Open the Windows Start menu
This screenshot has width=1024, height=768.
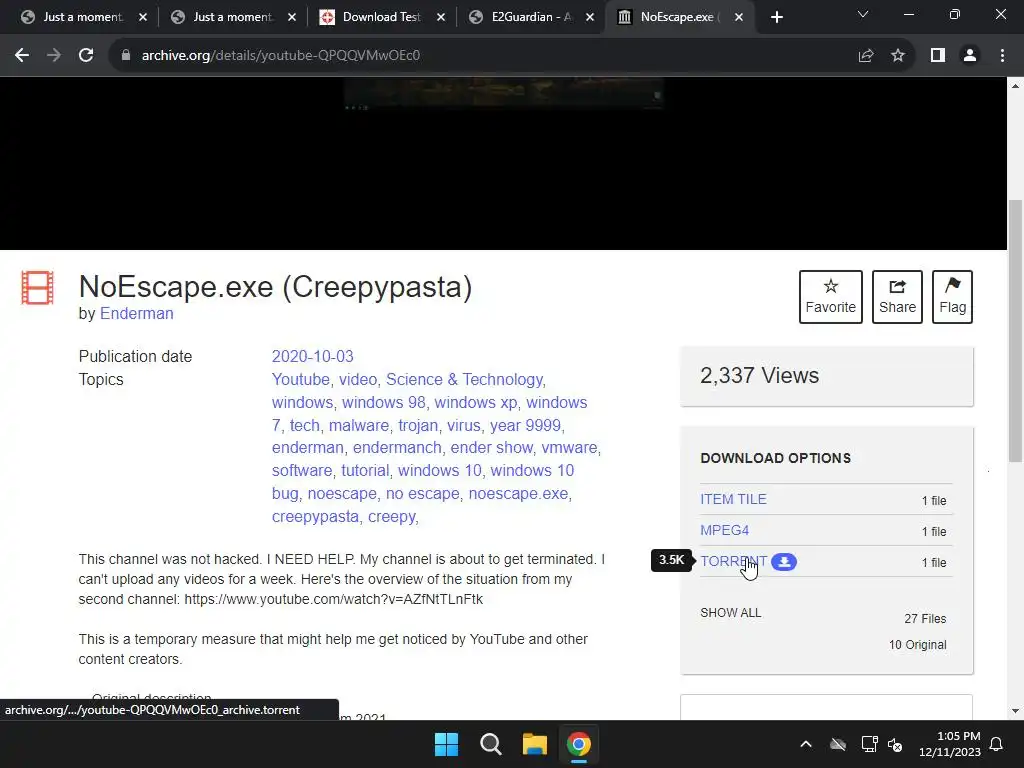tap(447, 744)
